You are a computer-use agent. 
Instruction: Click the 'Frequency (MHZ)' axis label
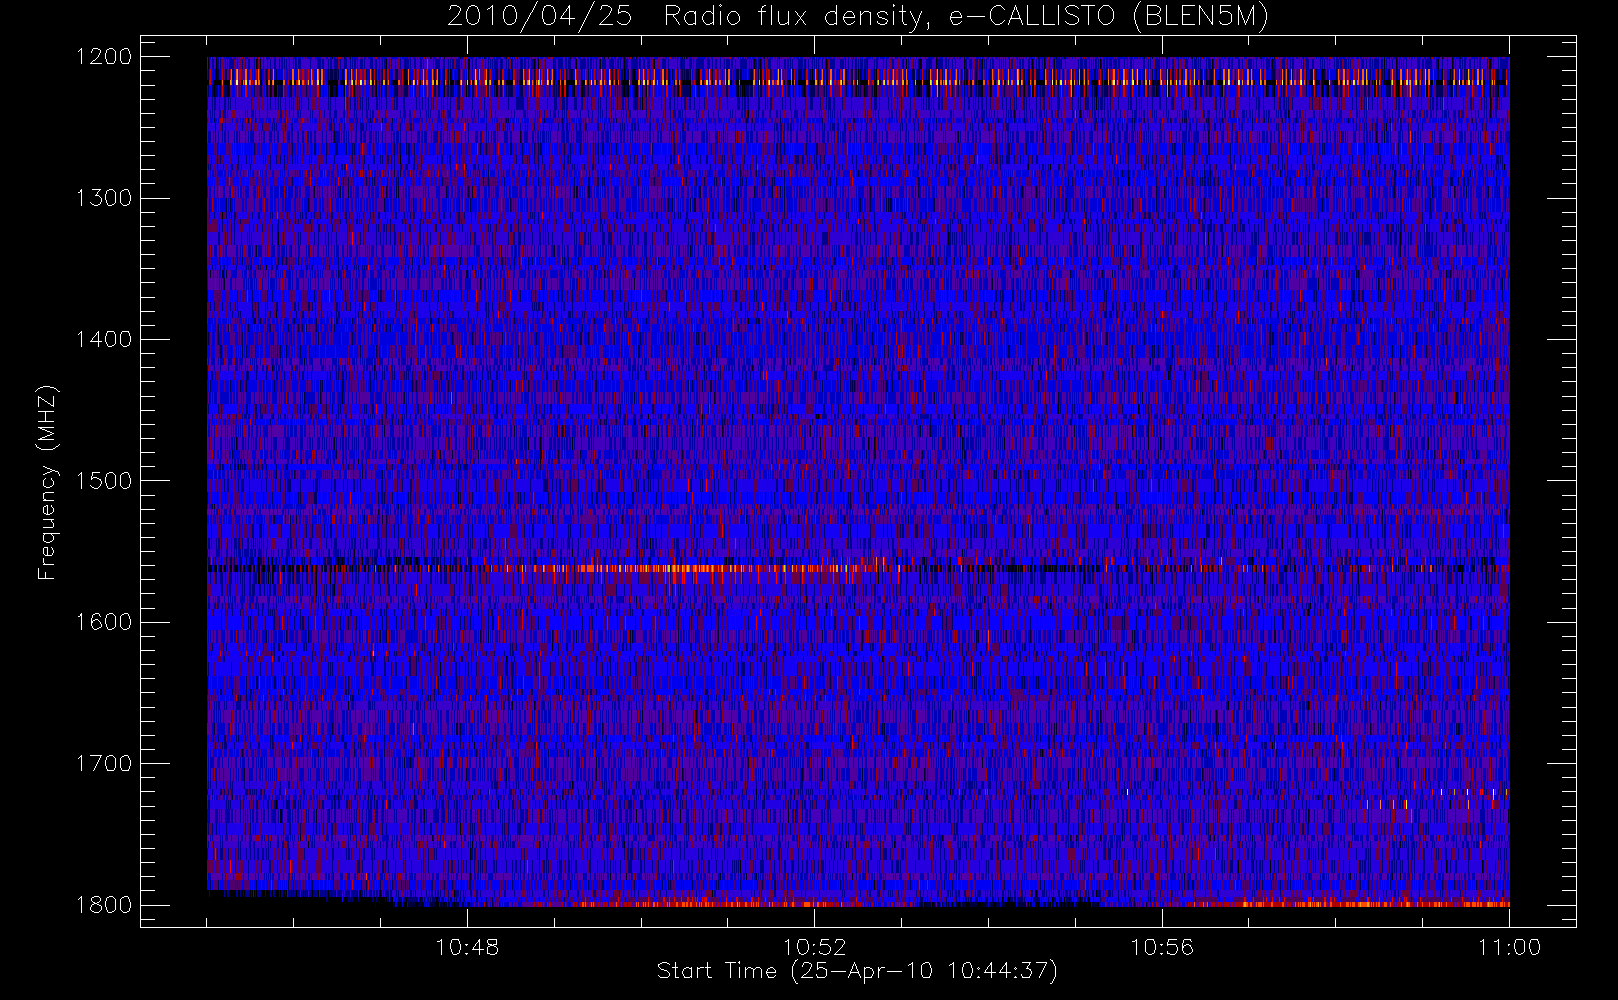[x=47, y=483]
